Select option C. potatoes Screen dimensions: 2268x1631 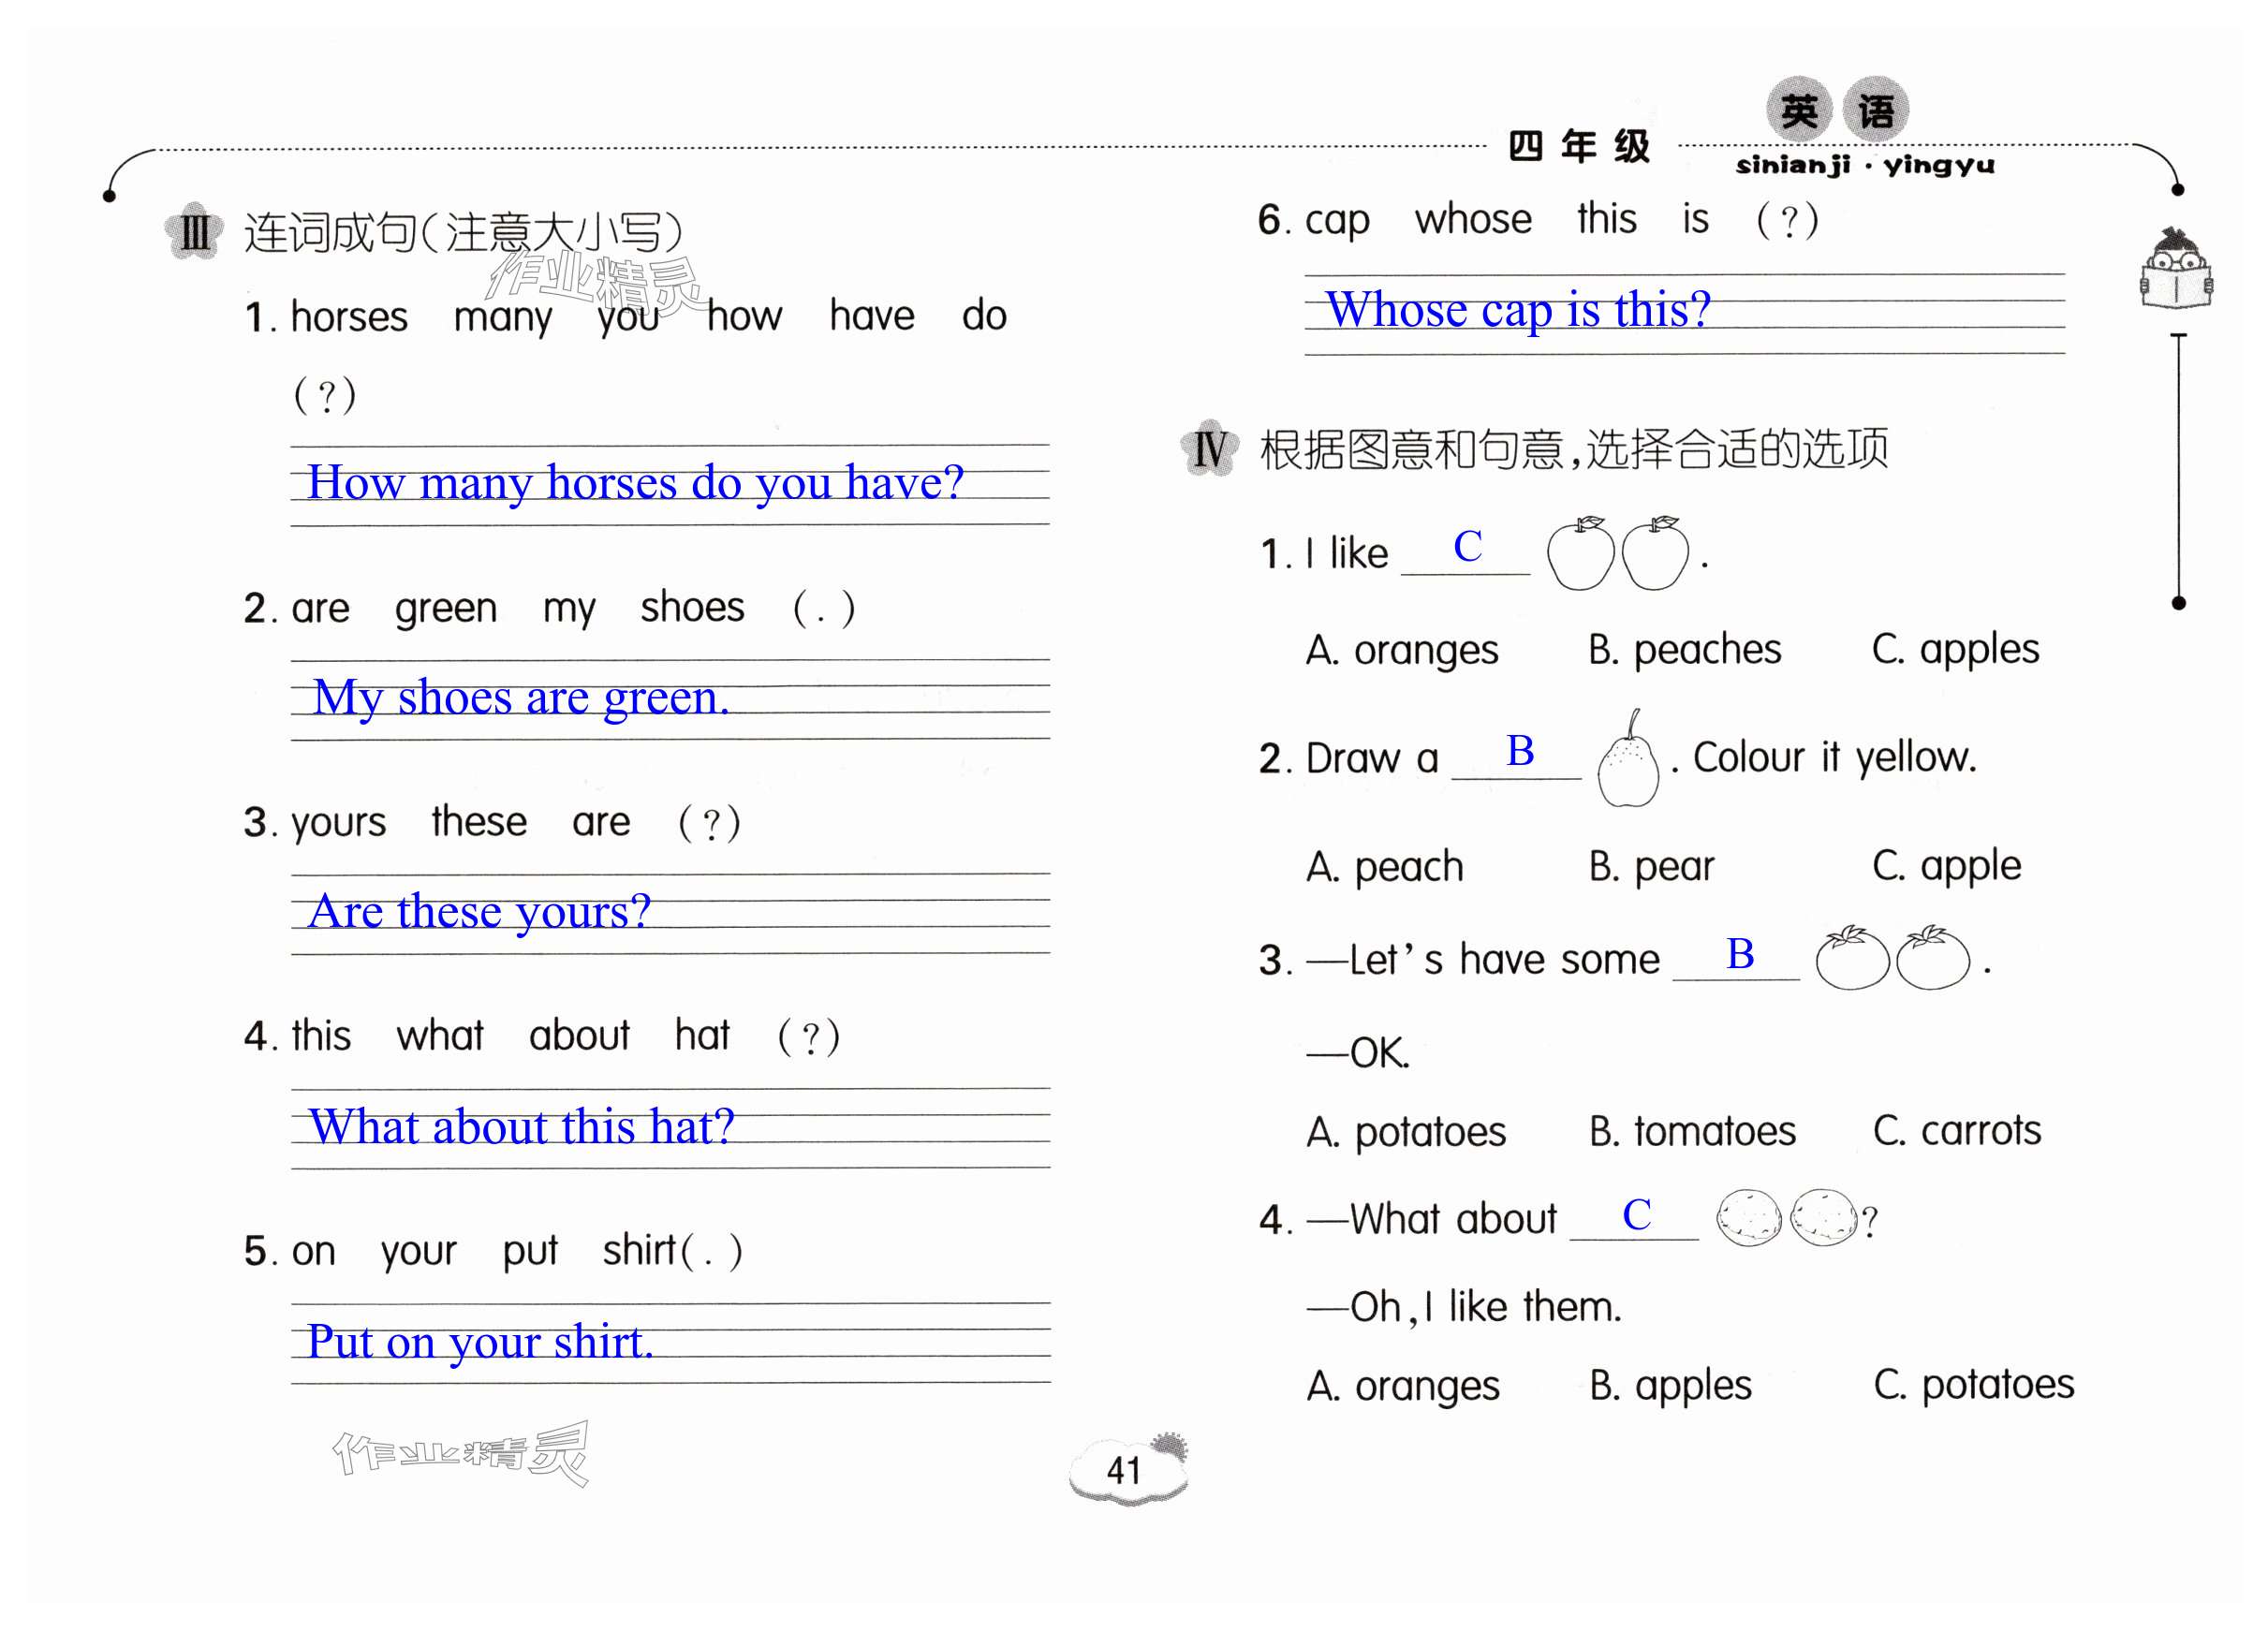(x=1973, y=1385)
